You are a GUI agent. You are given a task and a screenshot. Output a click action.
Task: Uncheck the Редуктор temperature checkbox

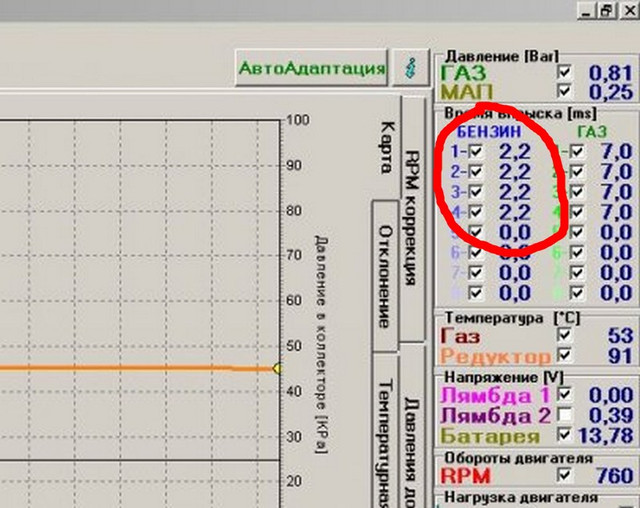coord(567,356)
